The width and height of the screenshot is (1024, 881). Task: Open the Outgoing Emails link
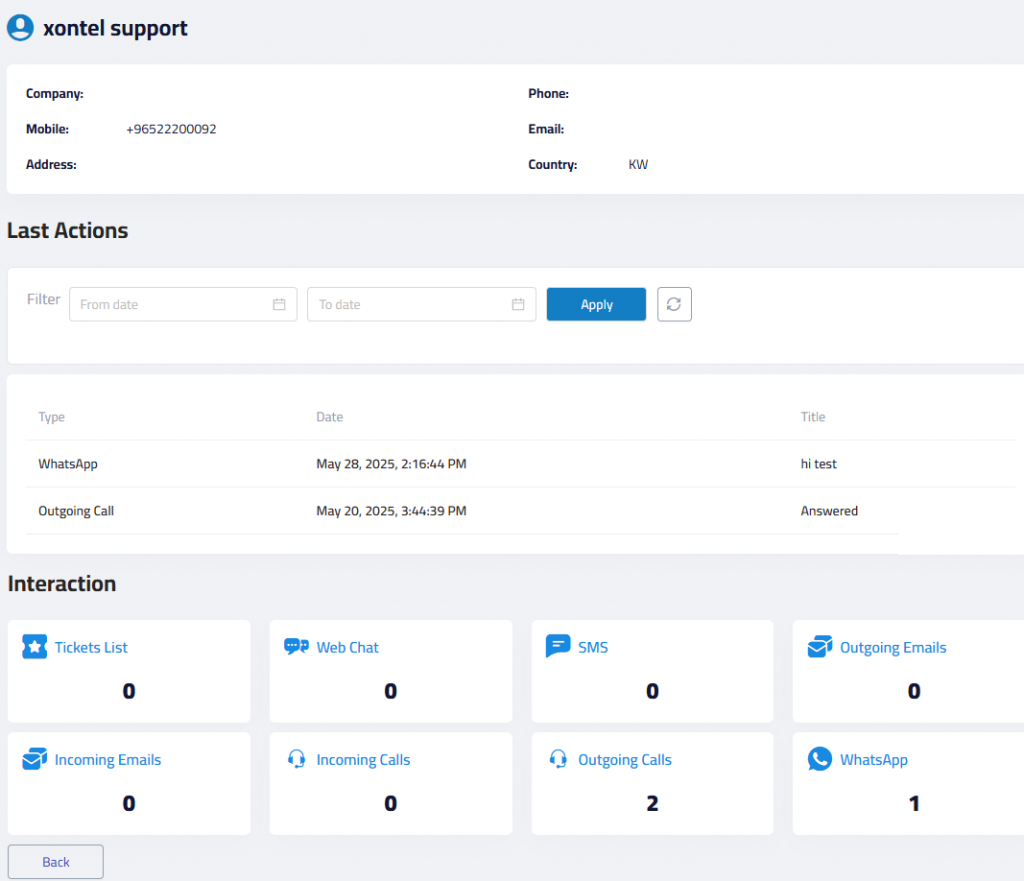click(893, 647)
